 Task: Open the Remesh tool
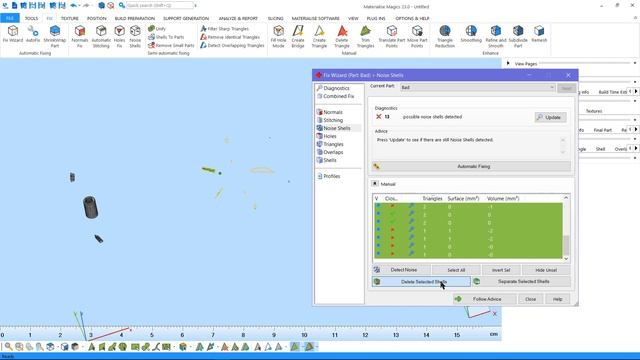point(539,34)
